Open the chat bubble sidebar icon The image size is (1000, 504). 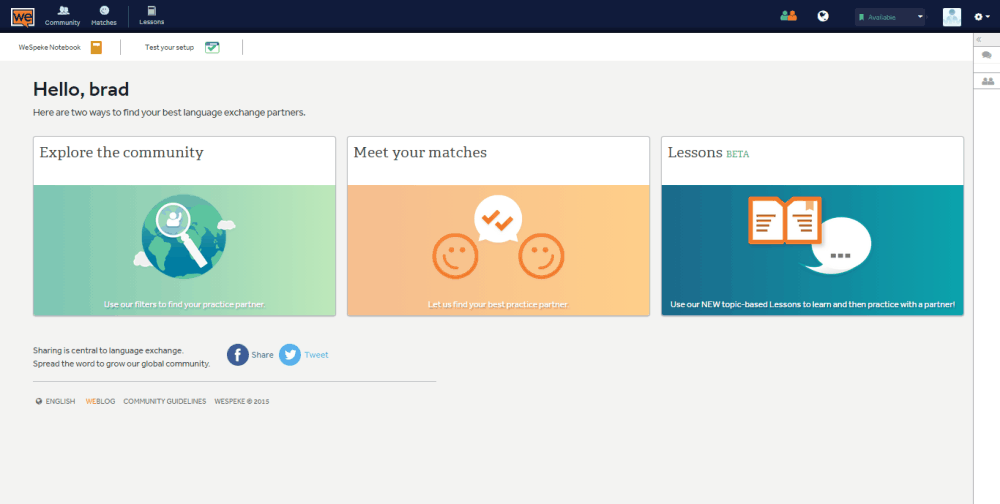987,56
